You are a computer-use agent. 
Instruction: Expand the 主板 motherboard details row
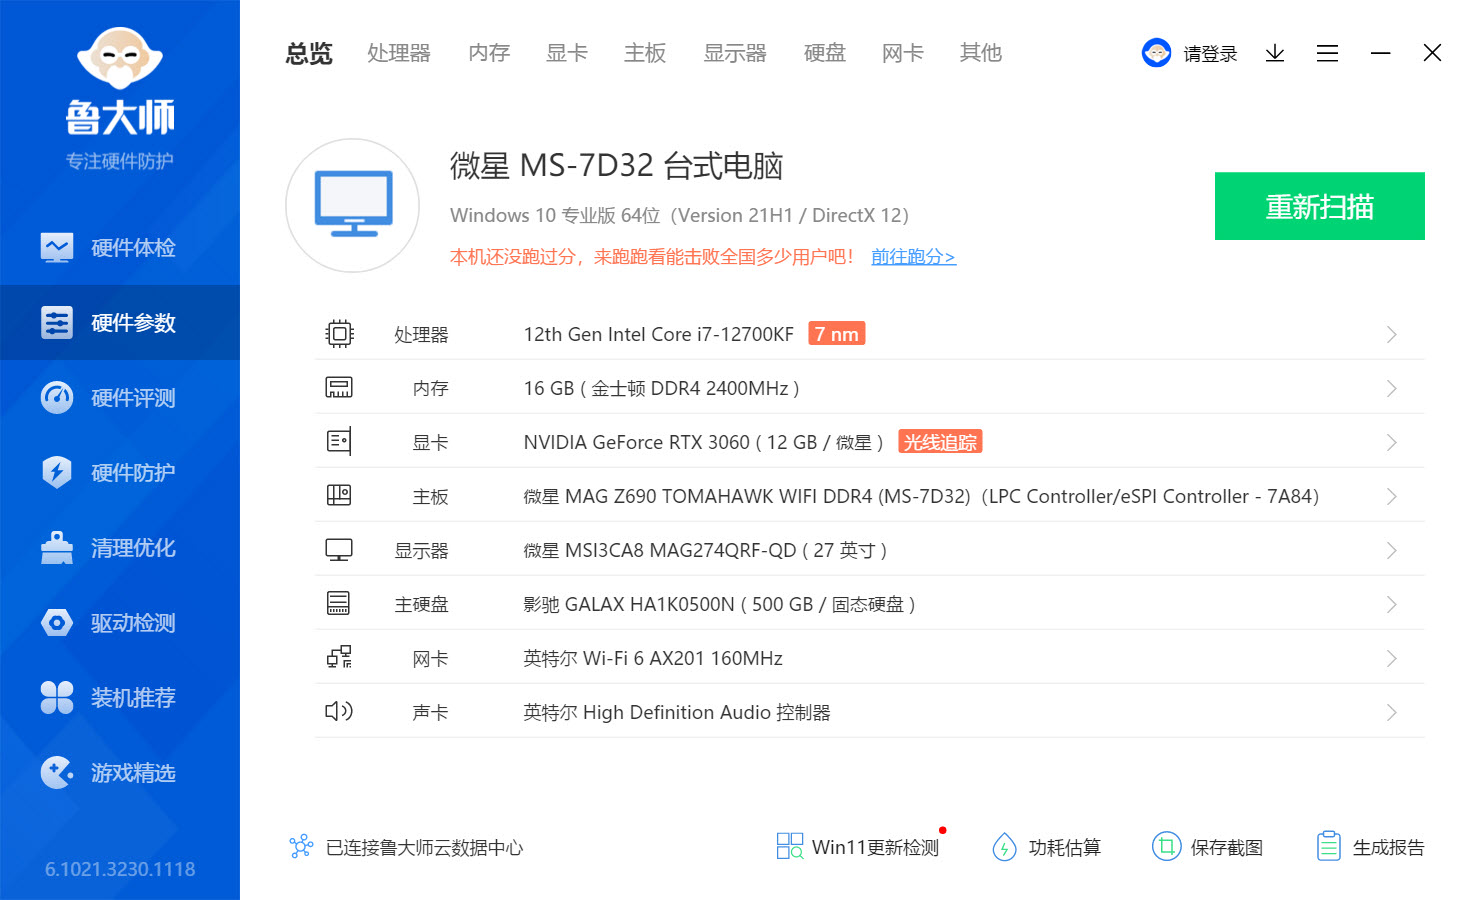(x=1390, y=495)
